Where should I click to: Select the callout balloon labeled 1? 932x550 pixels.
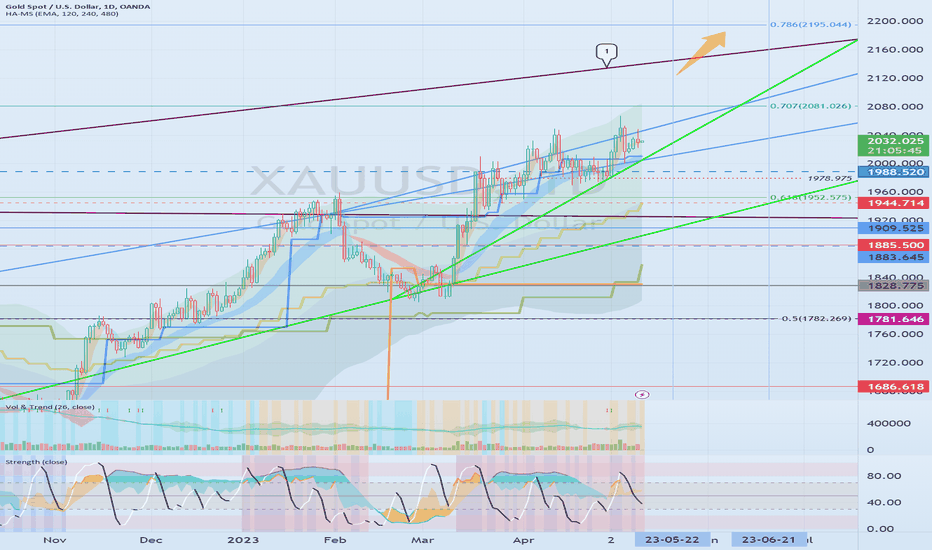coord(606,54)
